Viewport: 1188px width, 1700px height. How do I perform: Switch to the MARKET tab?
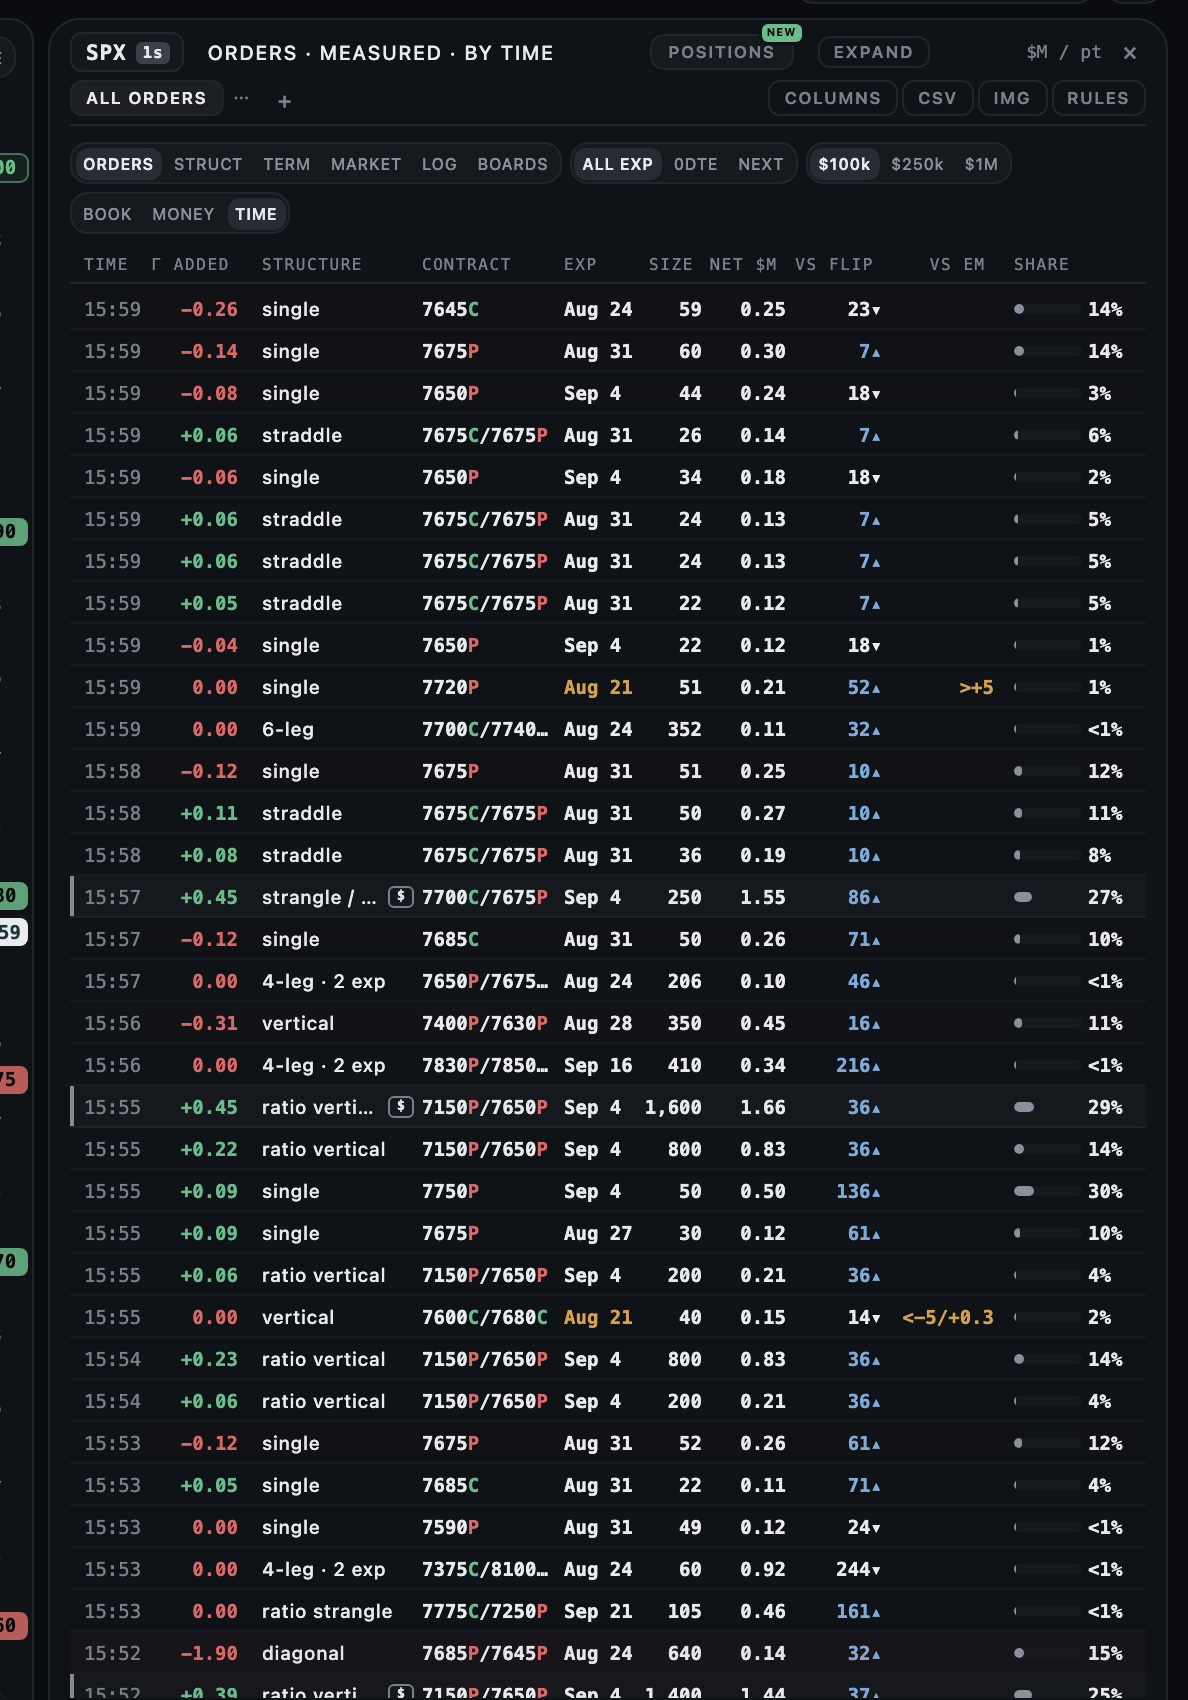[366, 164]
